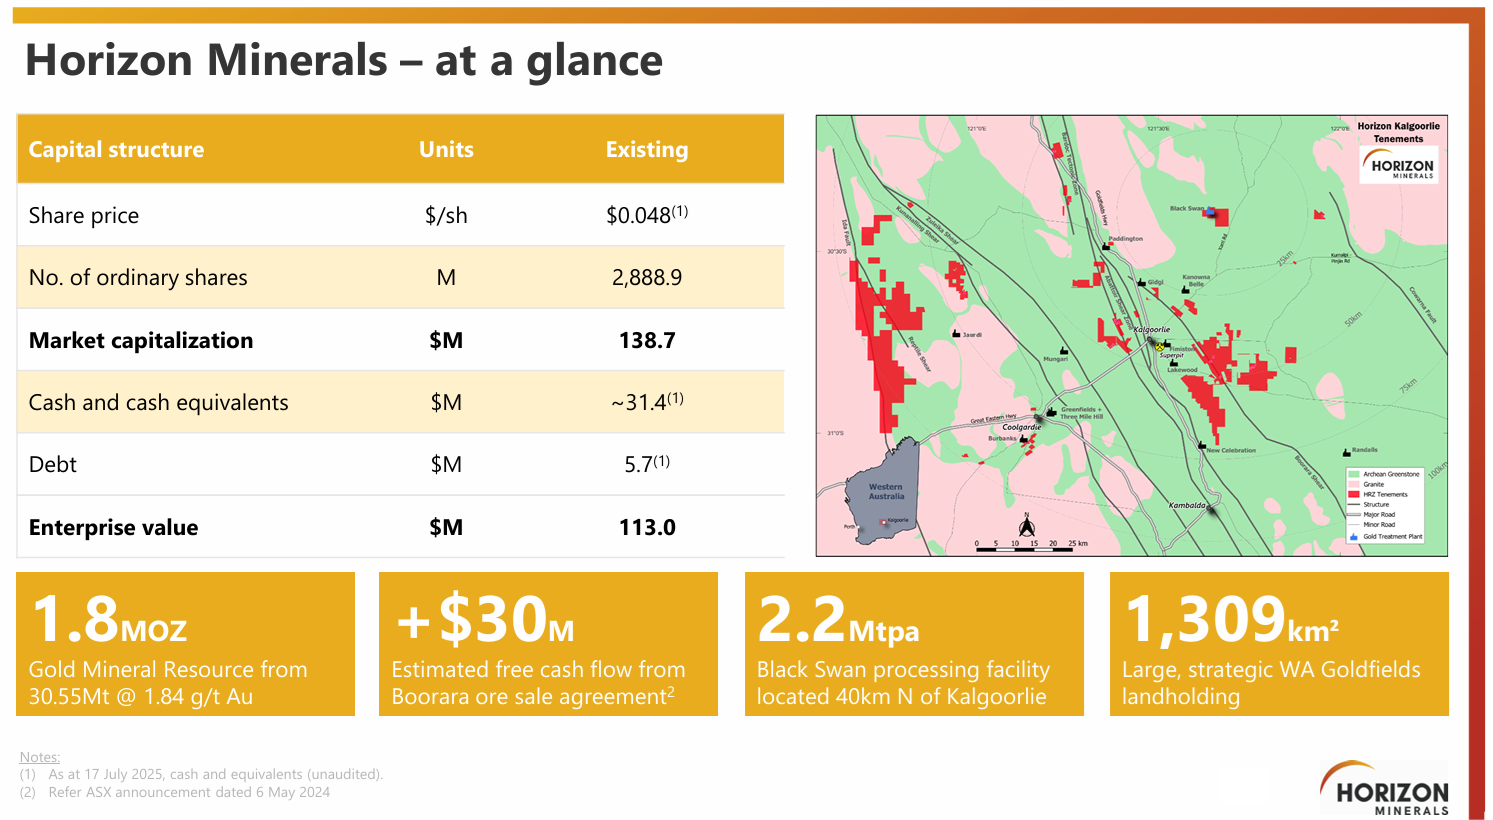Viewport: 1493px width, 820px height.
Task: Click the HRZ Tenements red legend swatch
Action: coord(1354,494)
